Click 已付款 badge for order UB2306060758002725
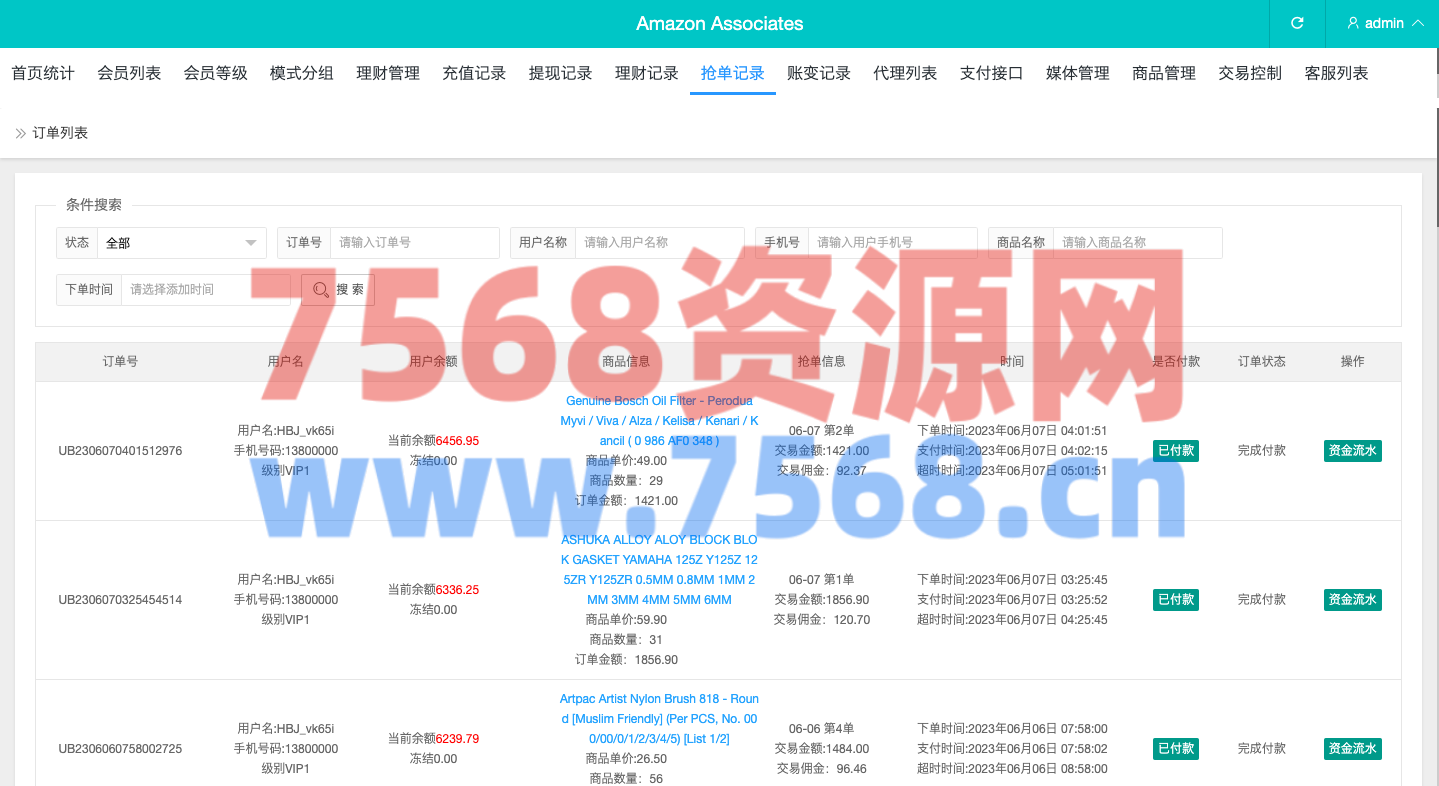The width and height of the screenshot is (1439, 786). pyautogui.click(x=1175, y=749)
